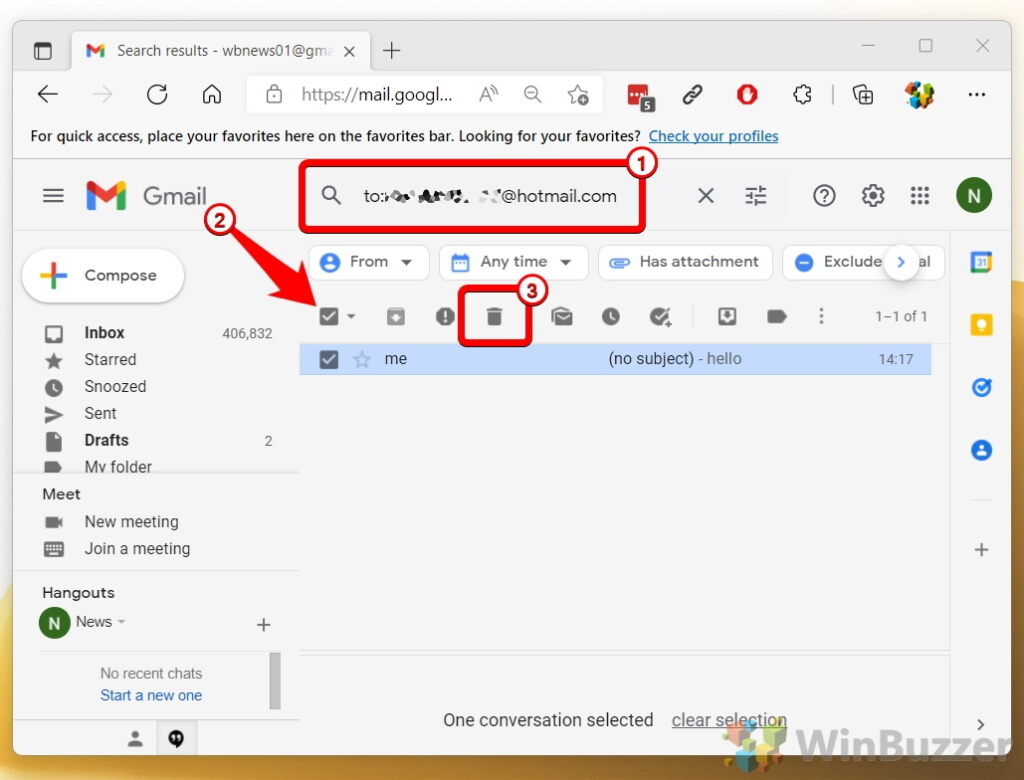The image size is (1024, 780).
Task: Star the email from 'me'
Action: click(361, 358)
